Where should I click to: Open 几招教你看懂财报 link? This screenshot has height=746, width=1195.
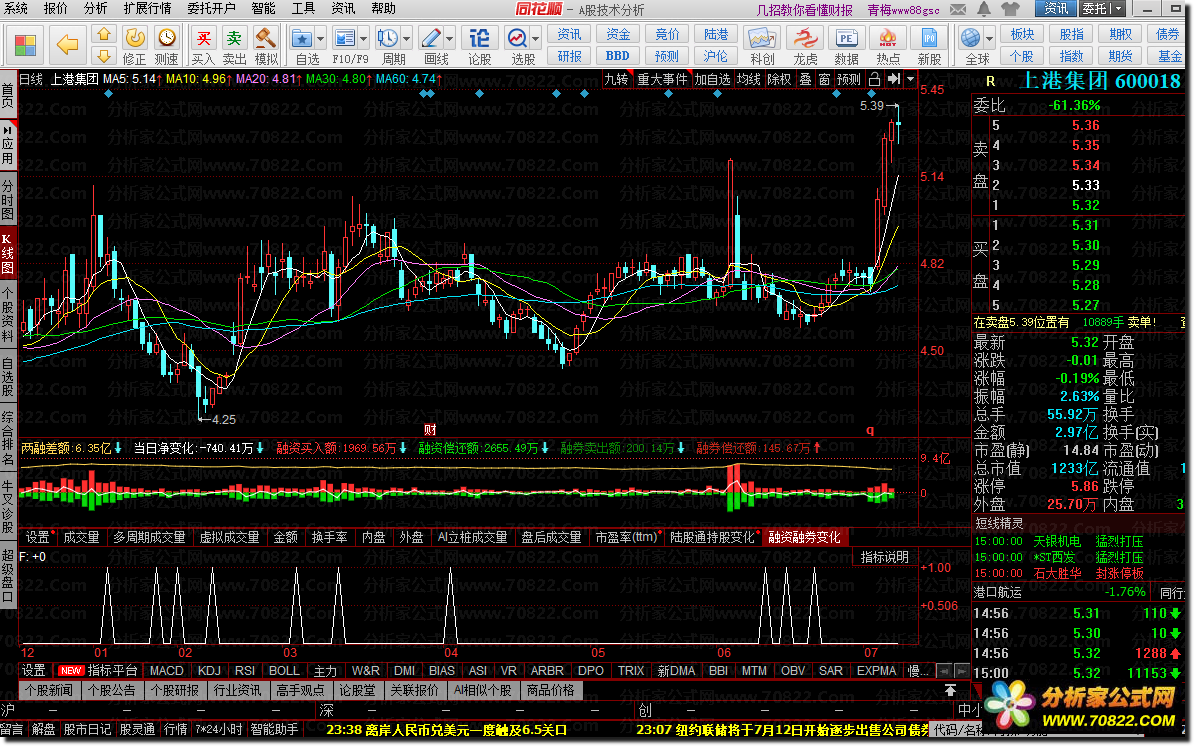[805, 10]
